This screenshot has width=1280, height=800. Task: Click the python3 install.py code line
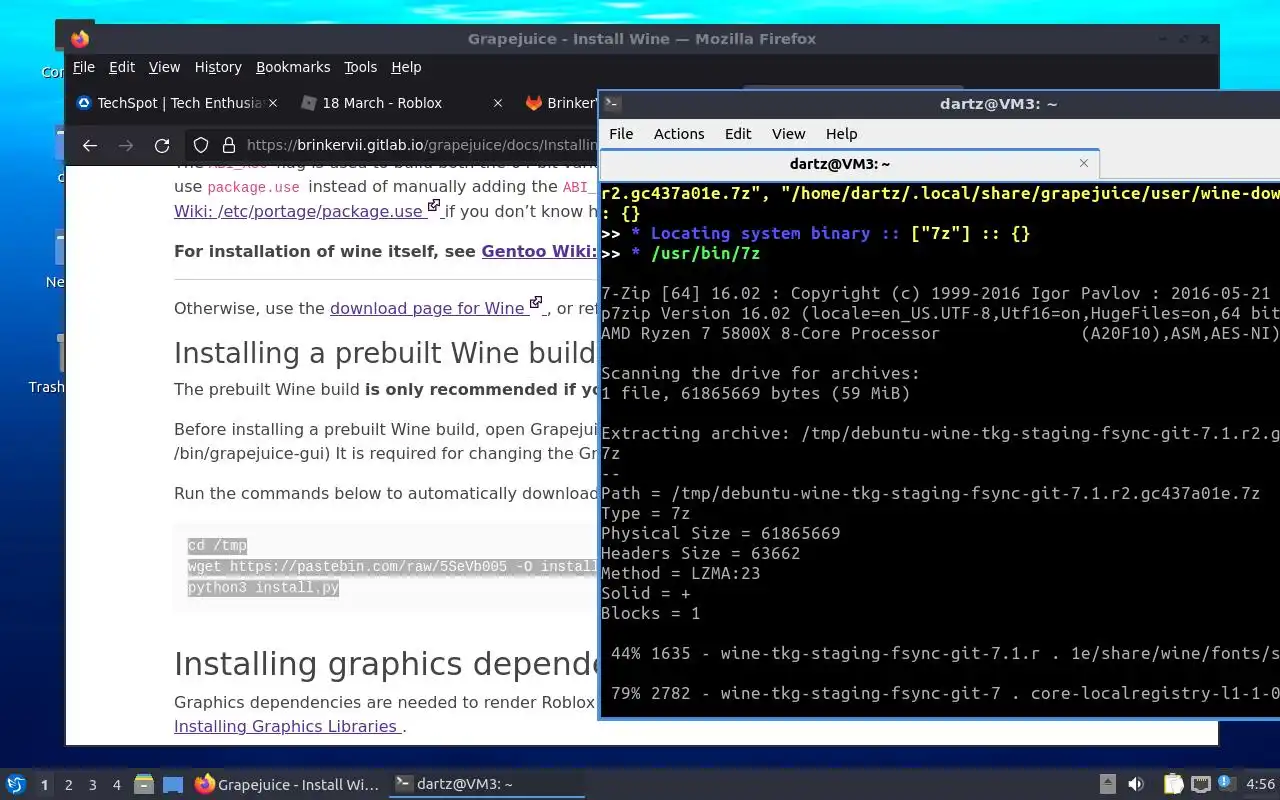click(263, 588)
